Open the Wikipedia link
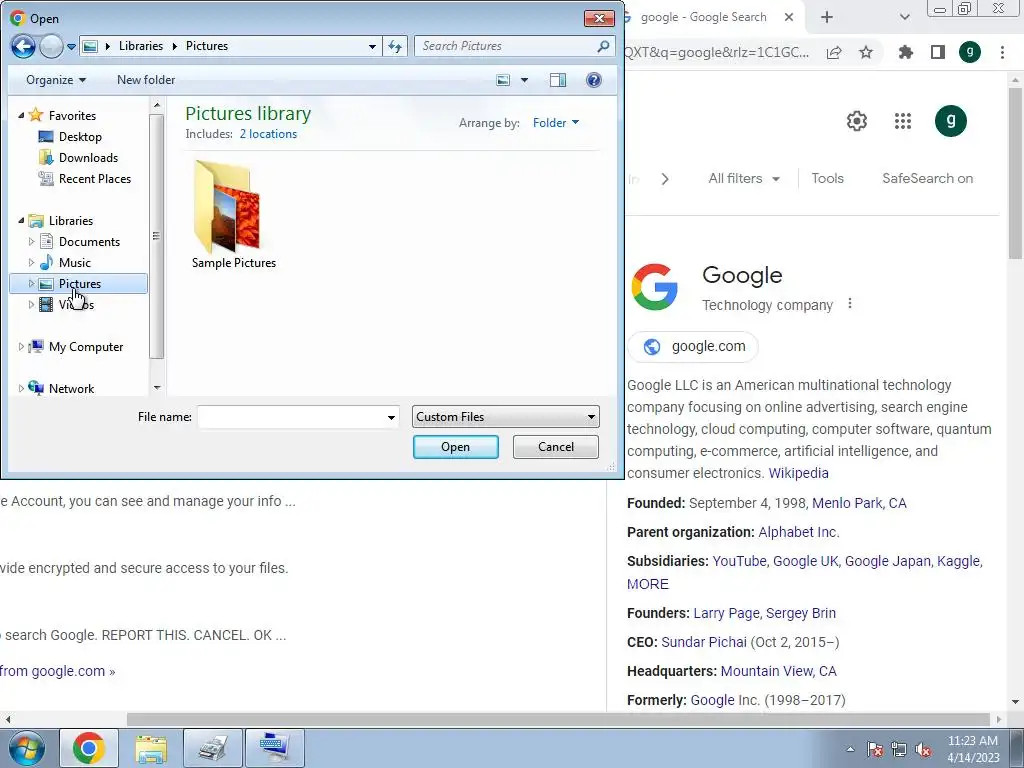The height and width of the screenshot is (768, 1024). click(798, 473)
